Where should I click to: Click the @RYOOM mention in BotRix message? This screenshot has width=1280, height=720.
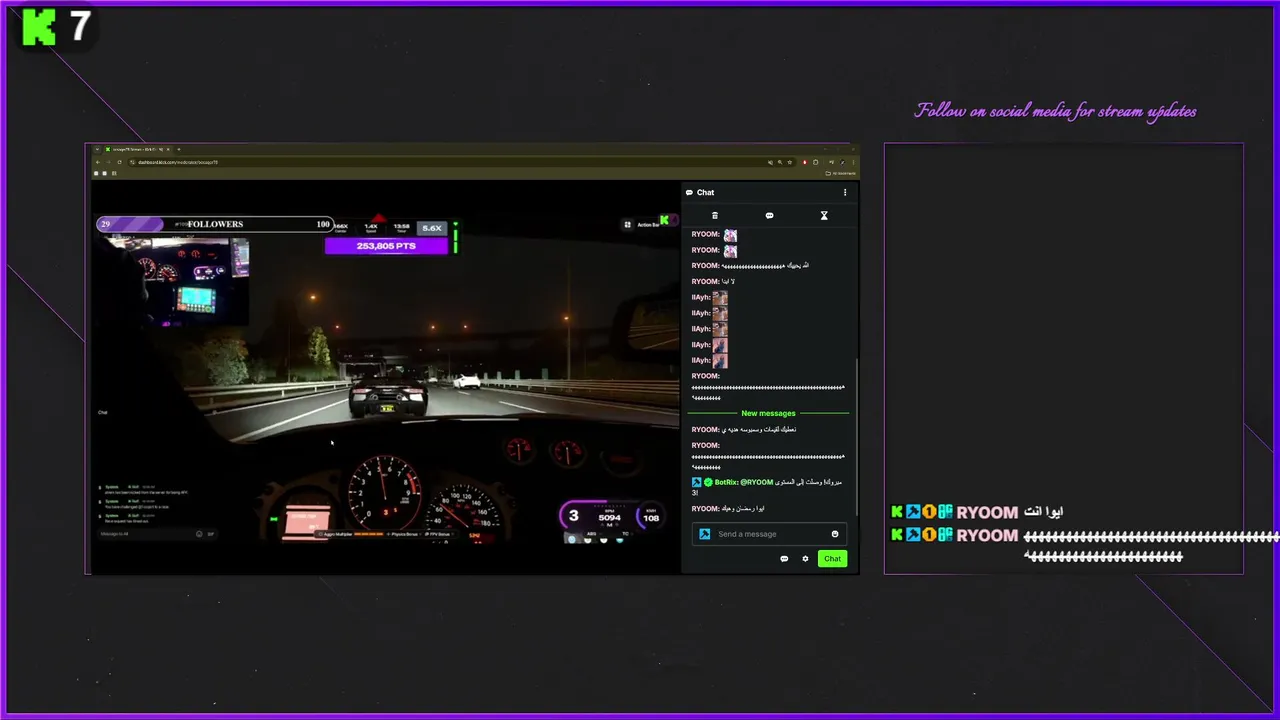coord(757,482)
